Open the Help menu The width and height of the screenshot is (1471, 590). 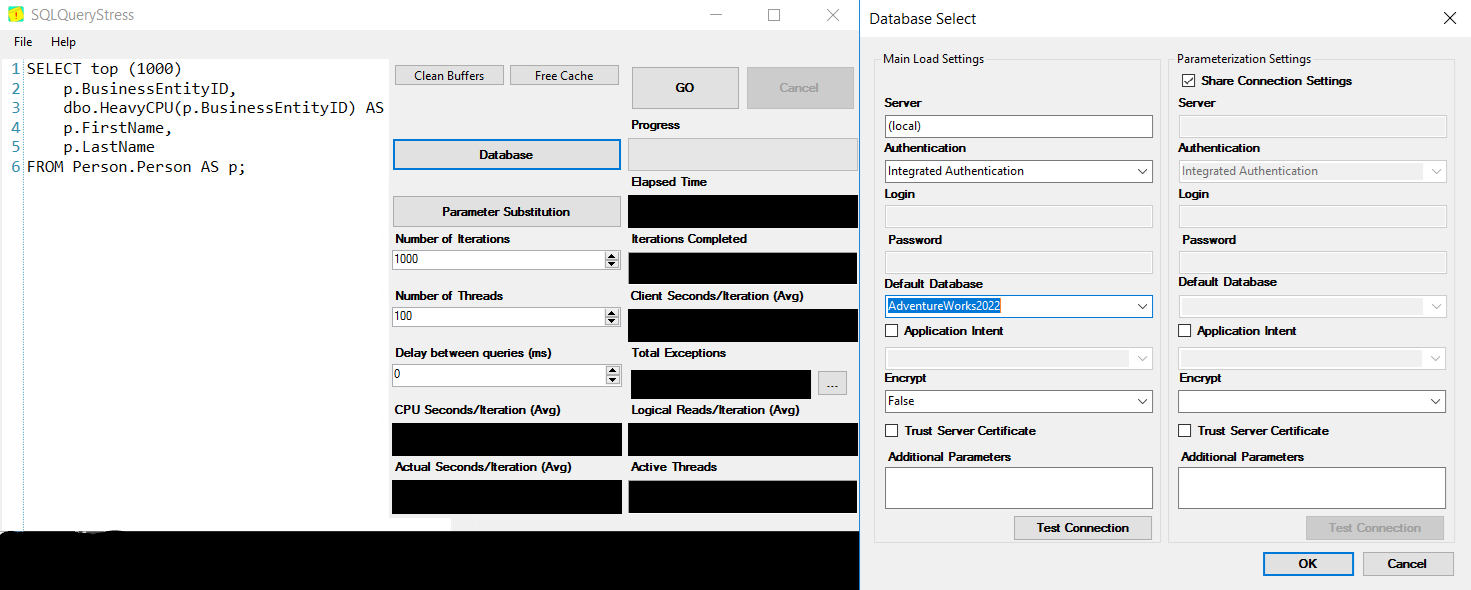point(63,42)
